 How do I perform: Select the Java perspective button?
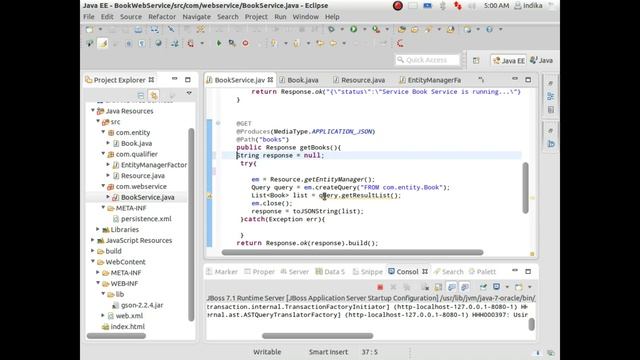[542, 60]
